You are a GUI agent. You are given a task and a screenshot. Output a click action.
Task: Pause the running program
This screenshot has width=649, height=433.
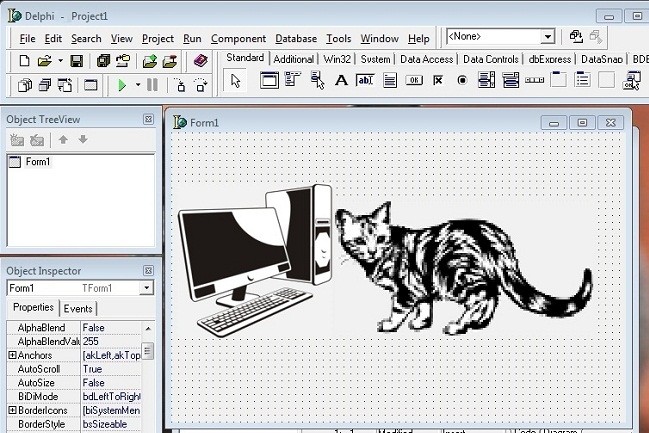click(152, 85)
